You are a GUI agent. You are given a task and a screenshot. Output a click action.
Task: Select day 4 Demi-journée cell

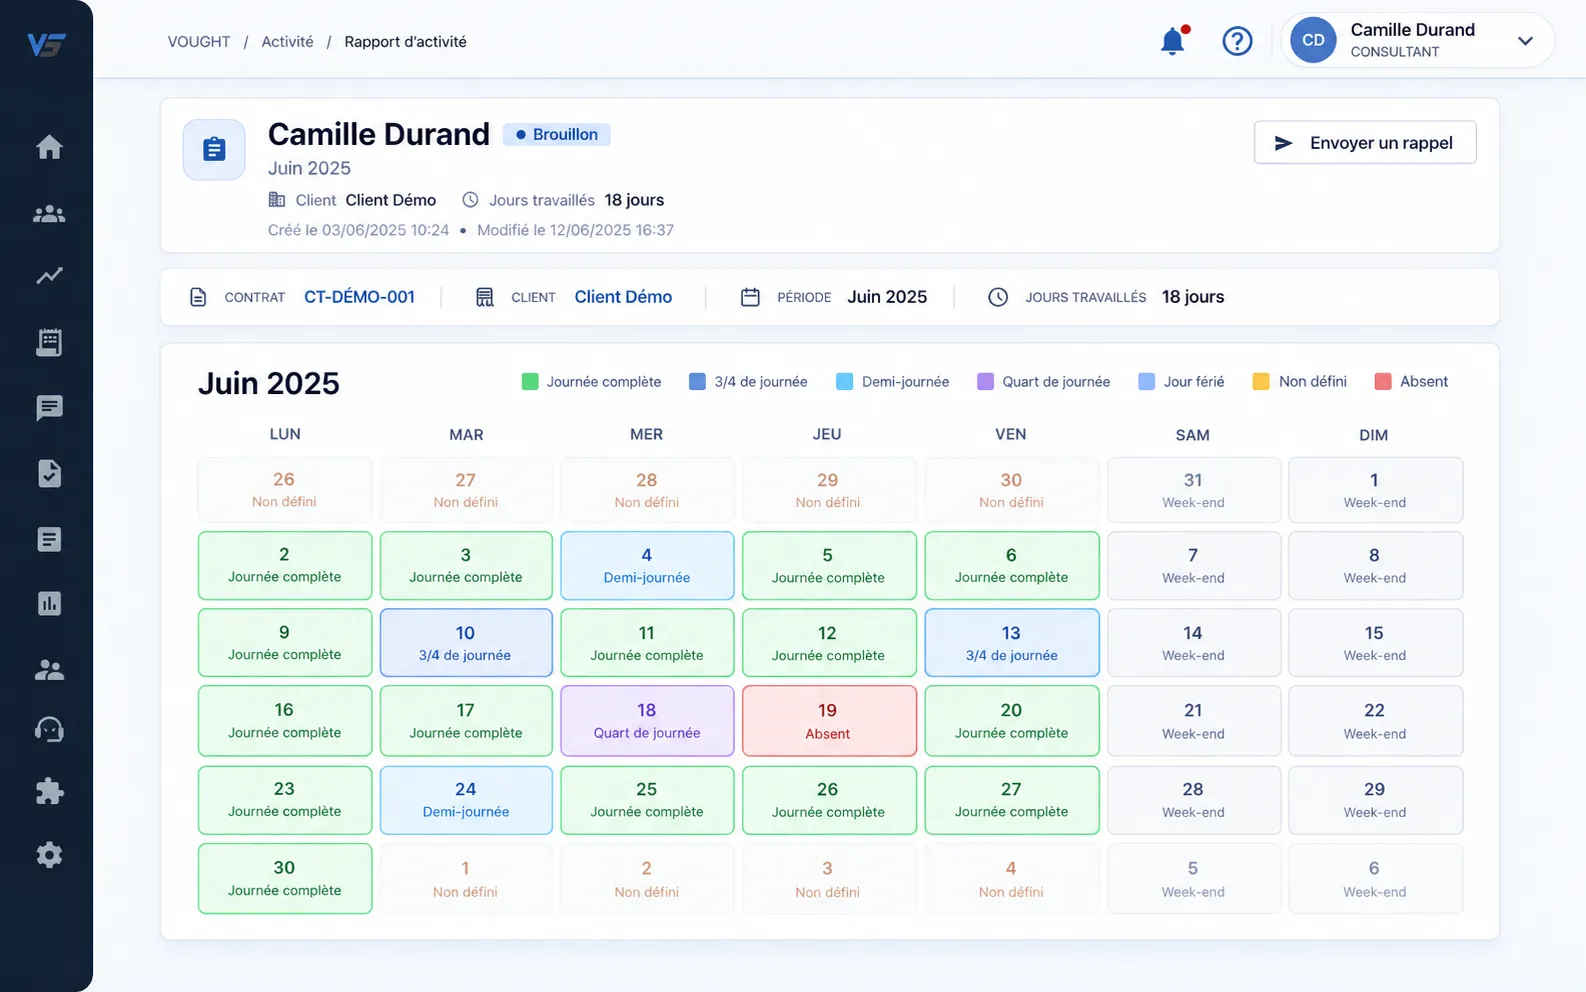647,566
